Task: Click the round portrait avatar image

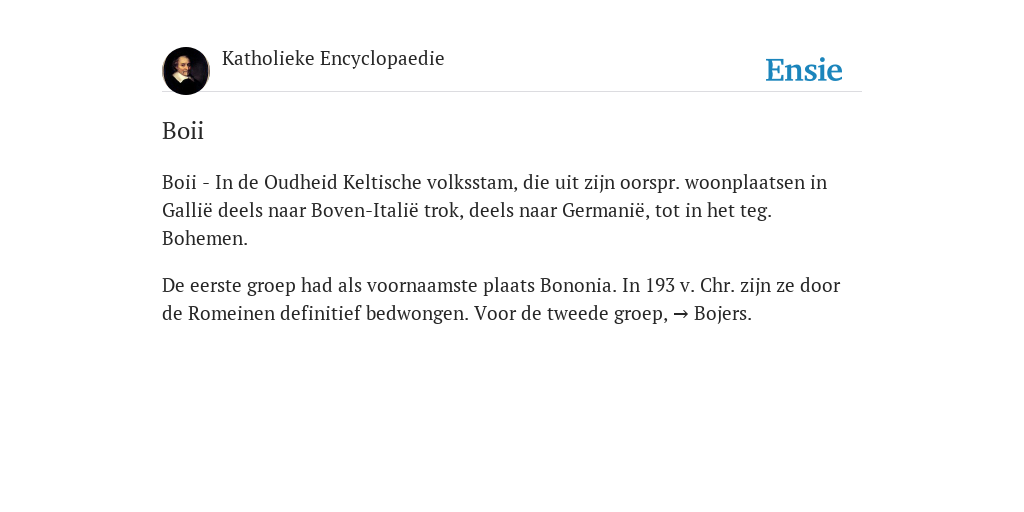Action: pos(185,71)
